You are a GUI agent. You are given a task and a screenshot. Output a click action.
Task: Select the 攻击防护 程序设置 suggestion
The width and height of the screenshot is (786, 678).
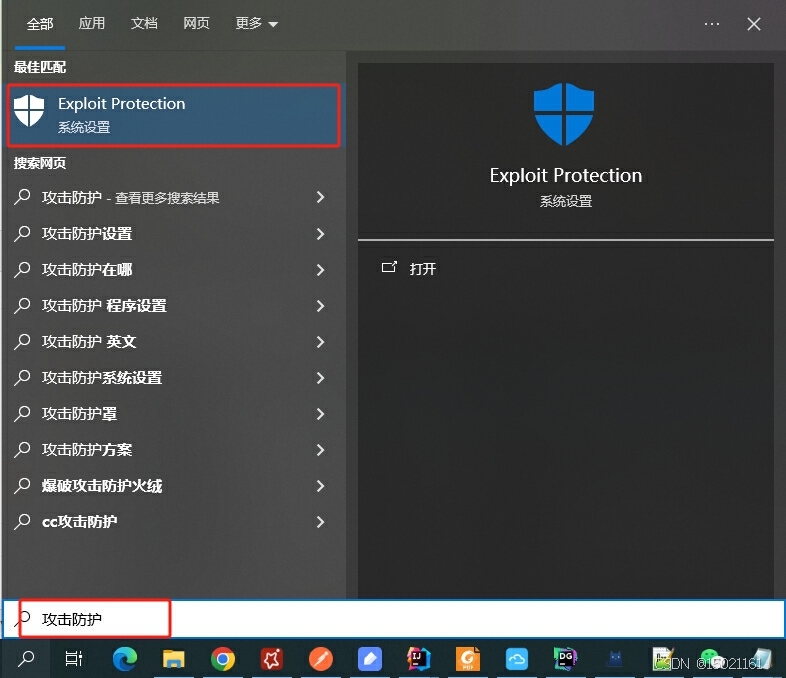click(x=173, y=306)
